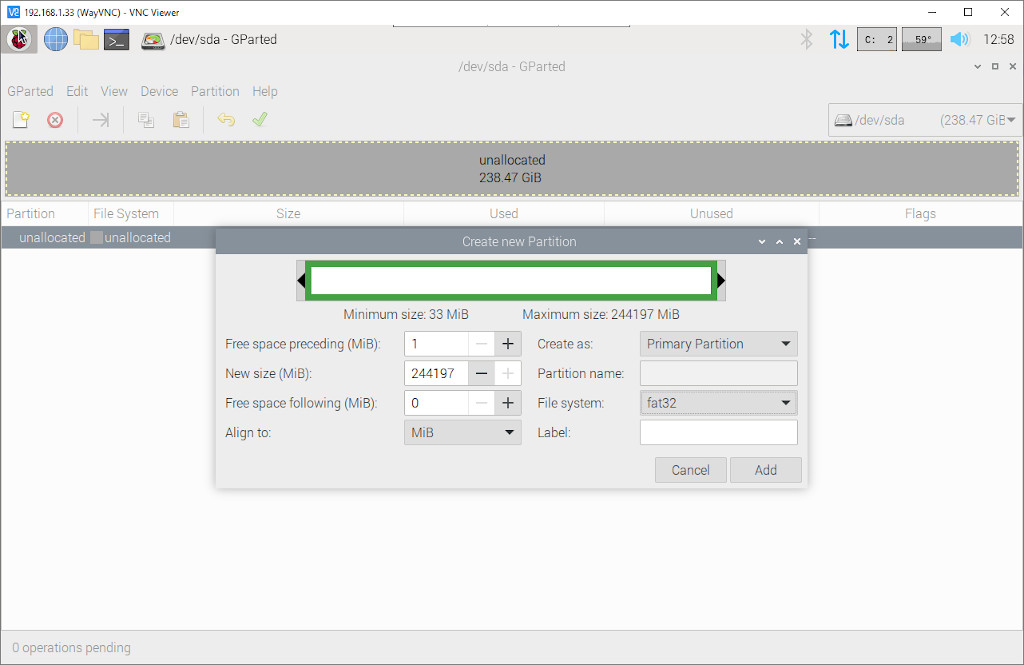
Task: Click the 0 operations pending status text
Action: (71, 648)
